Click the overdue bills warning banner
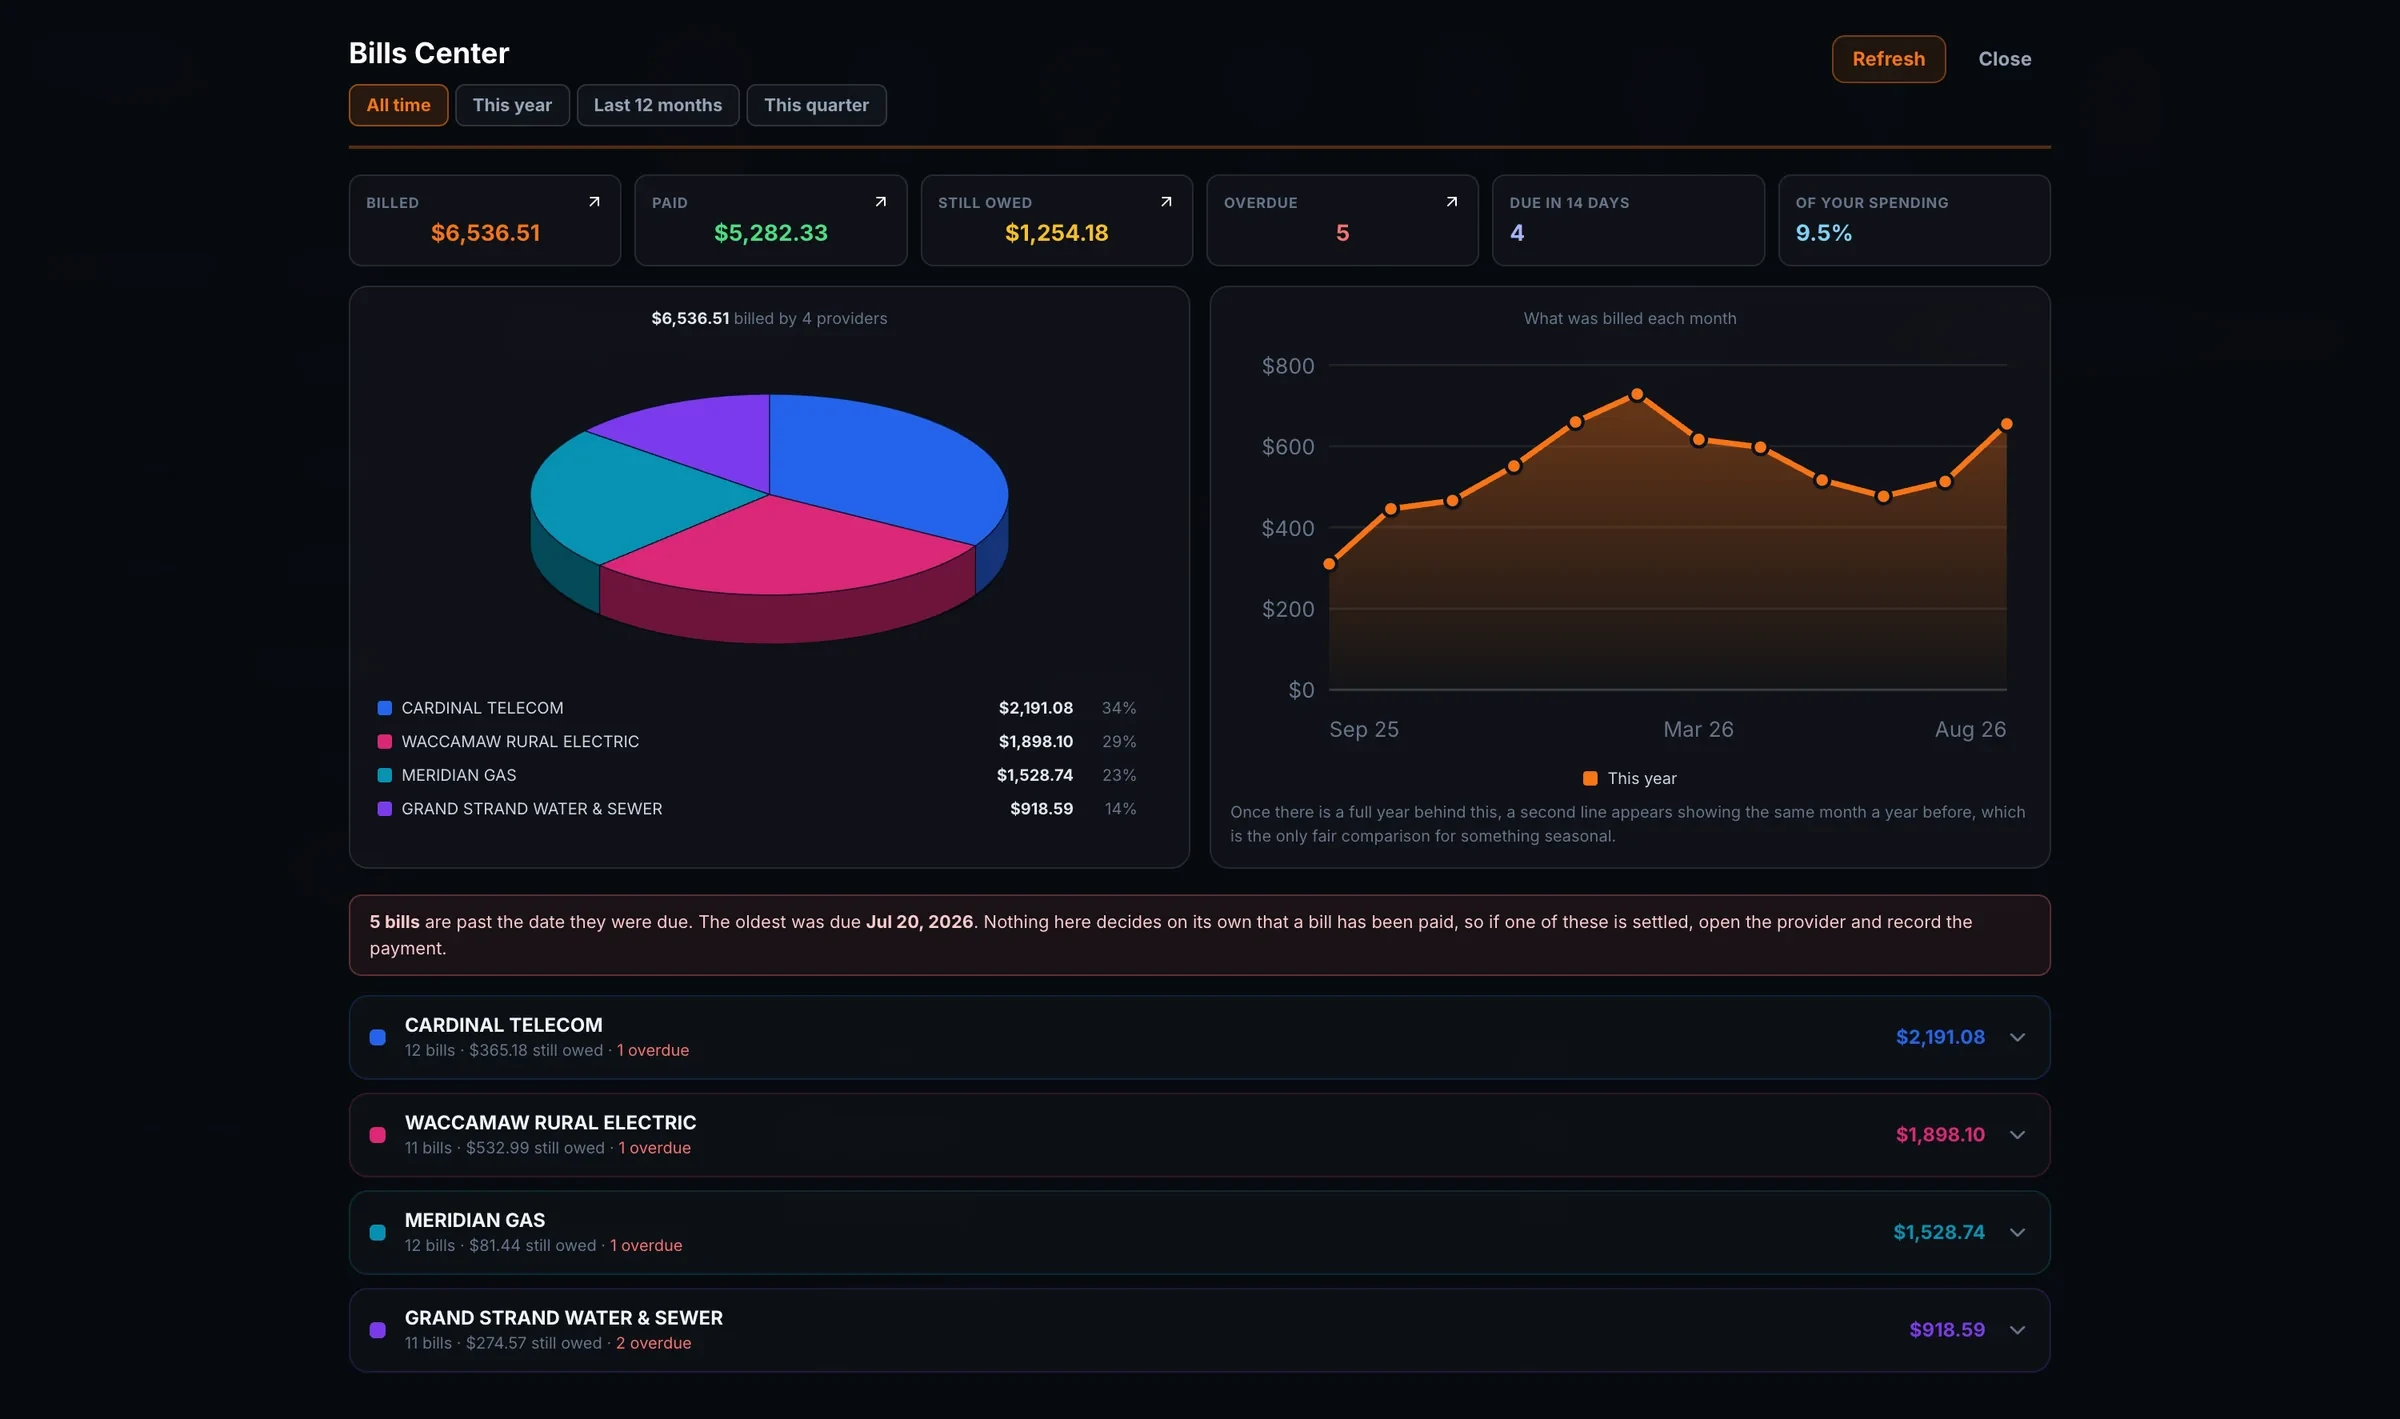 [x=1199, y=935]
